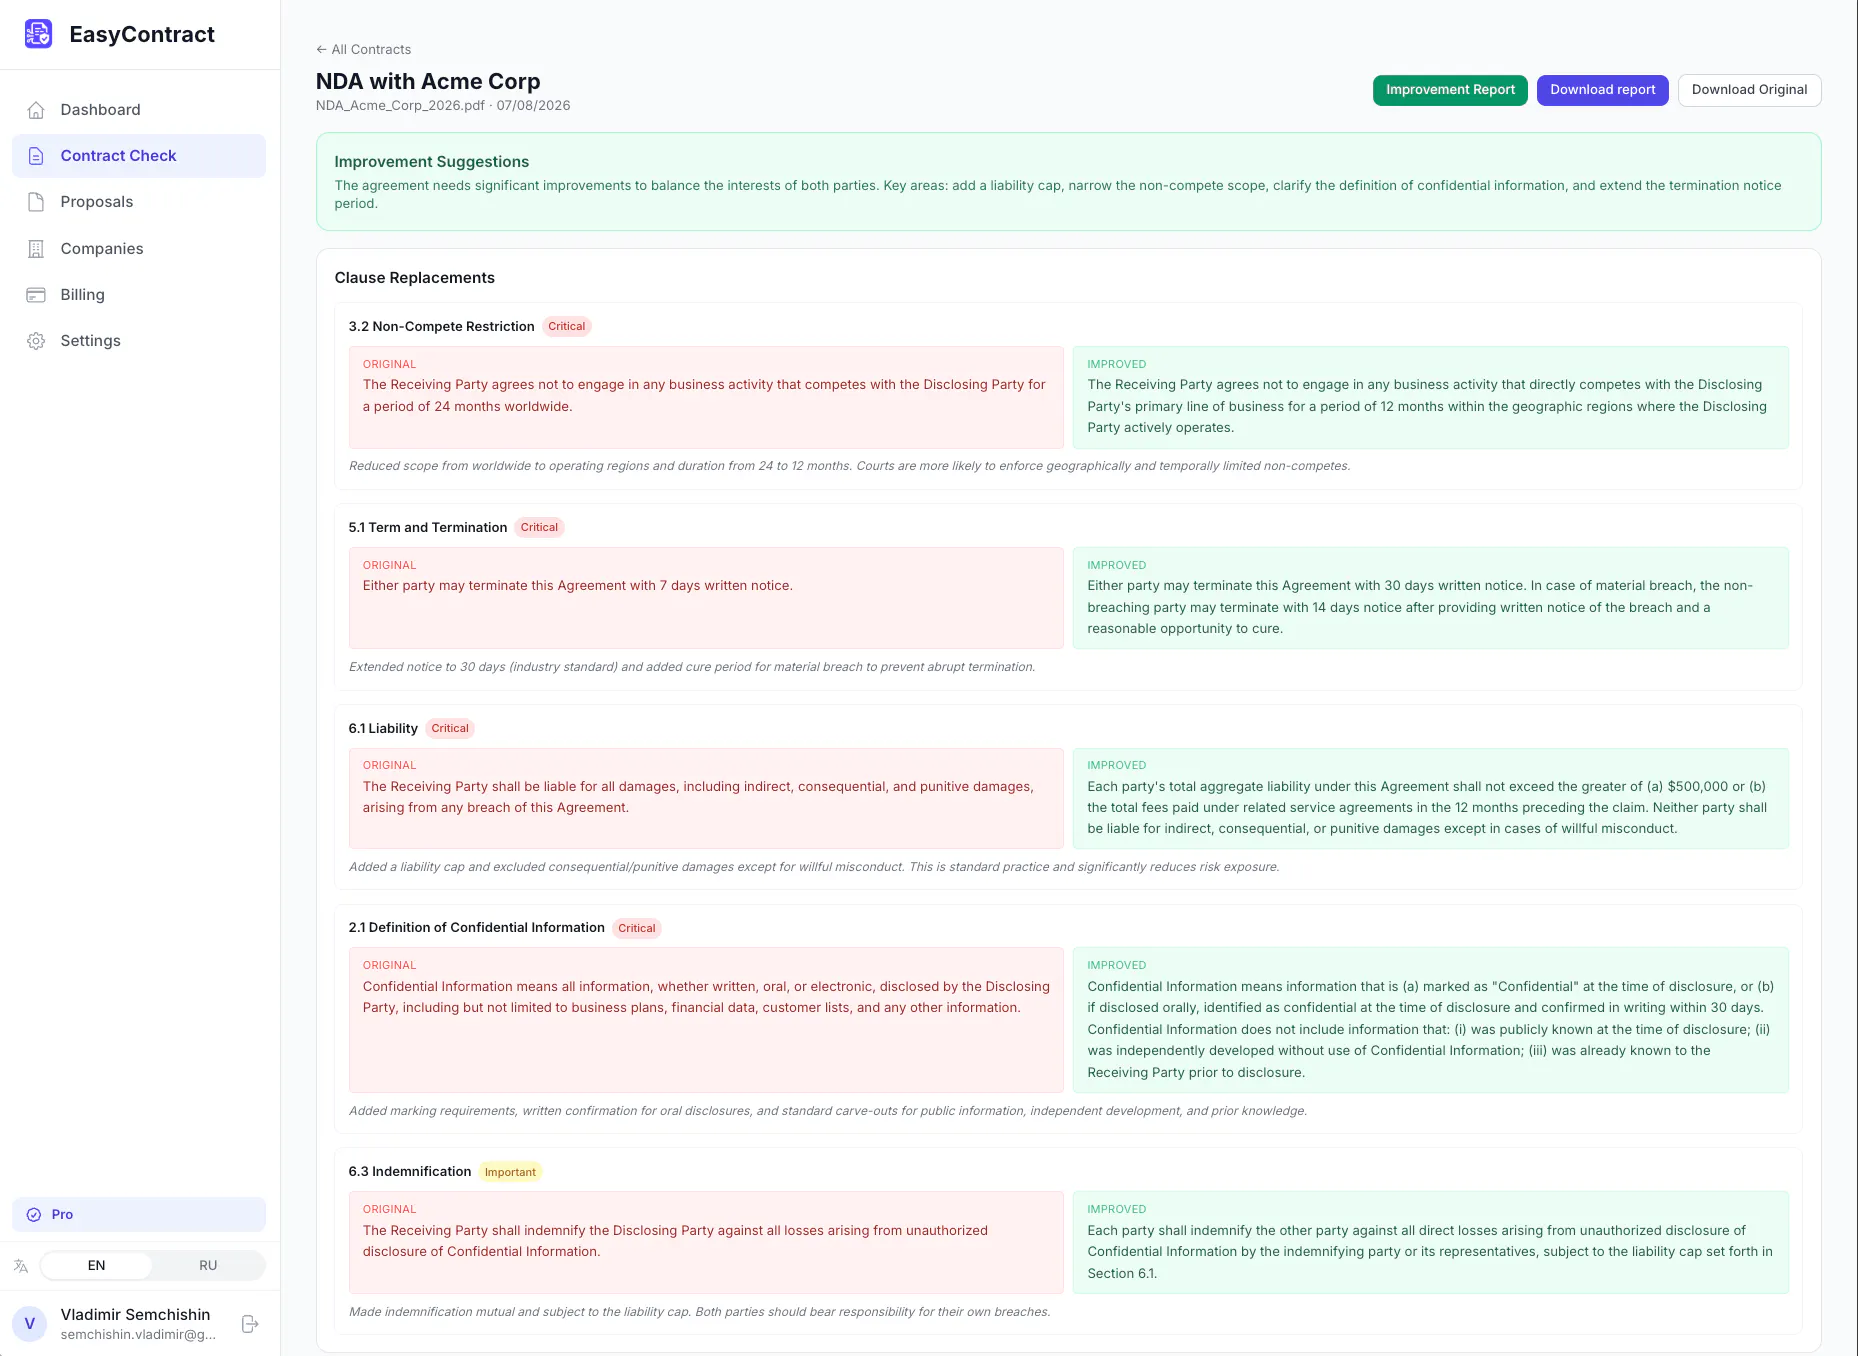Click the improvement summary paragraph
Viewport: 1858px width, 1356px height.
pos(1058,194)
